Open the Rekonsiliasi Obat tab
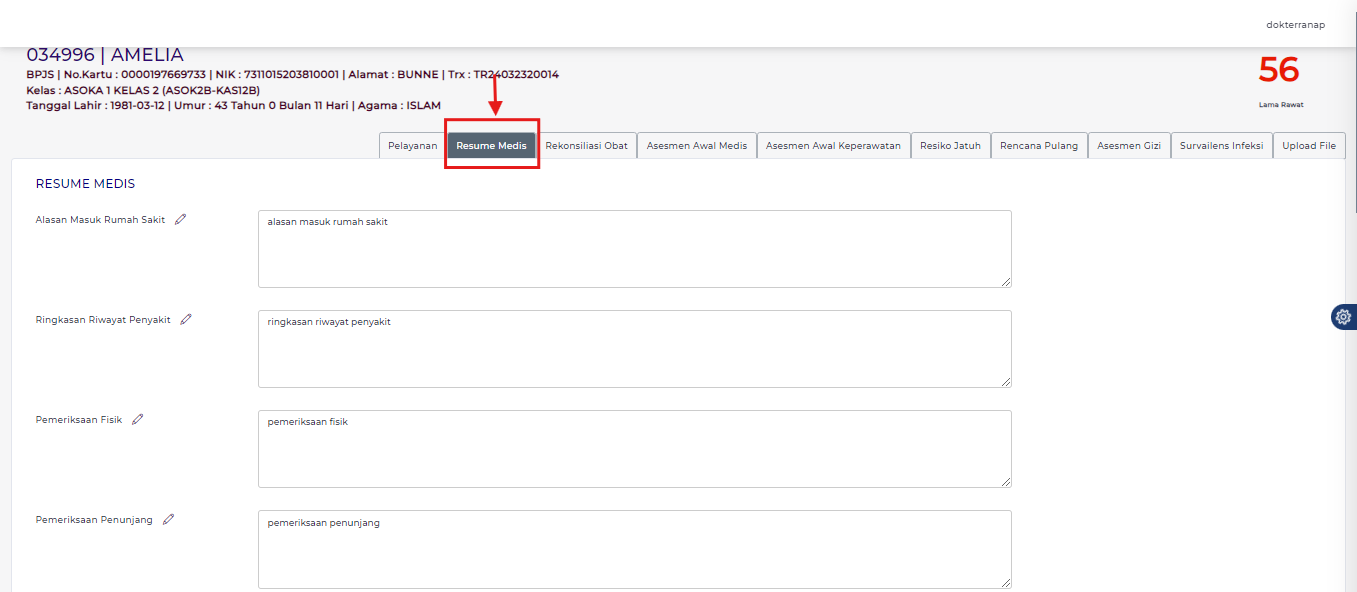1357x592 pixels. pyautogui.click(x=586, y=146)
